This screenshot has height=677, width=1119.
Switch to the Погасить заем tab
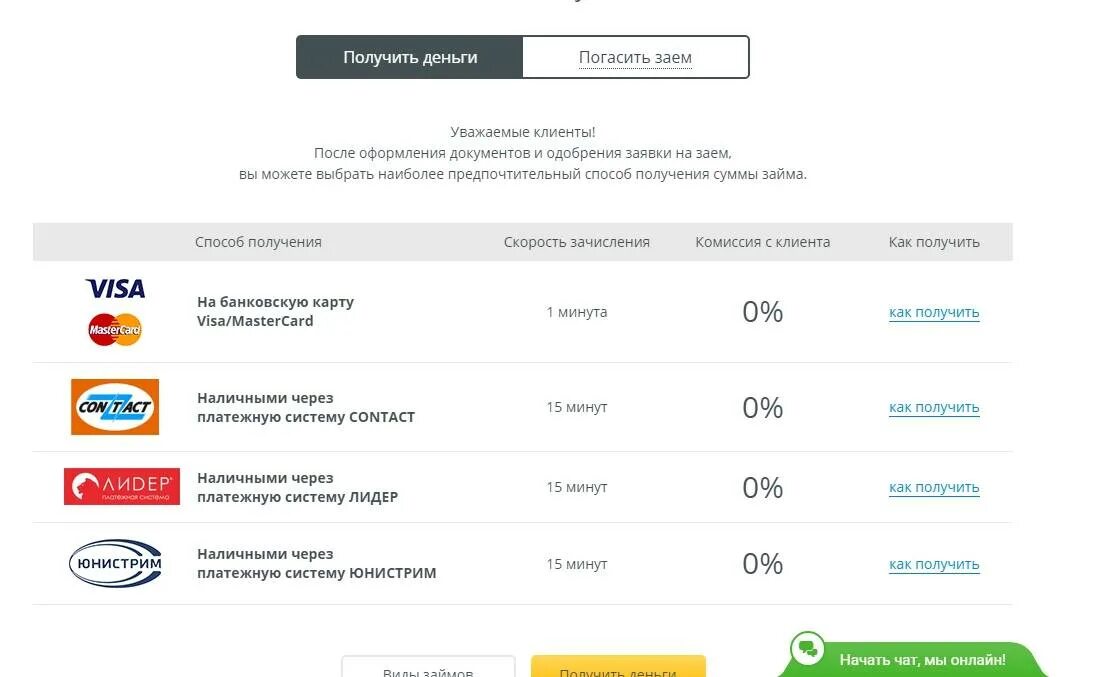click(635, 57)
